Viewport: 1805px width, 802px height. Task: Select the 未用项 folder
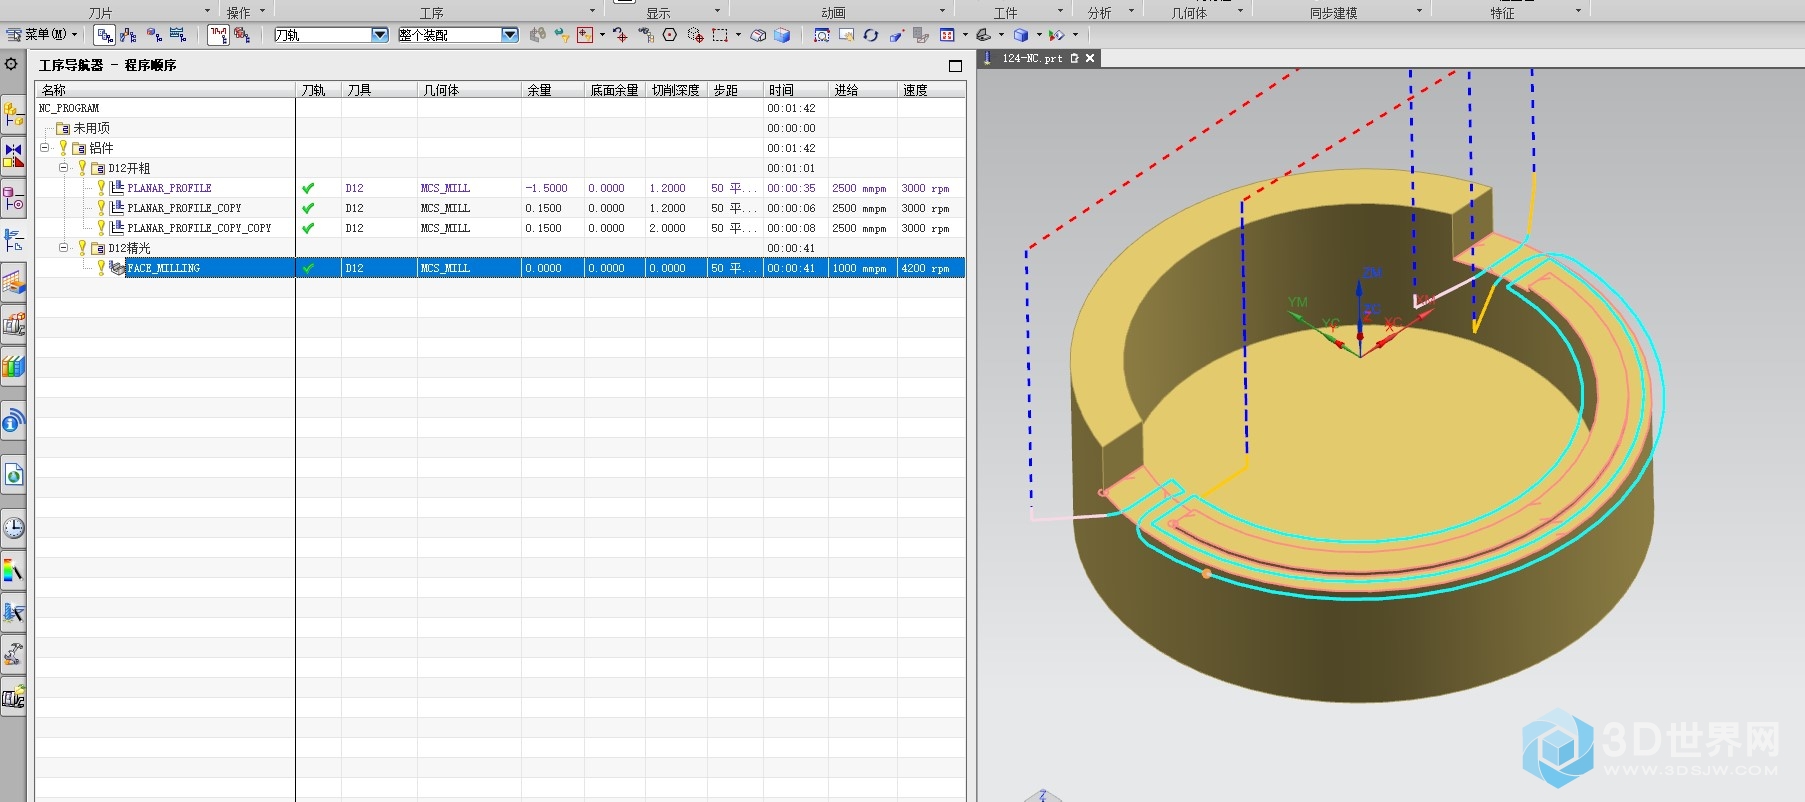[91, 128]
